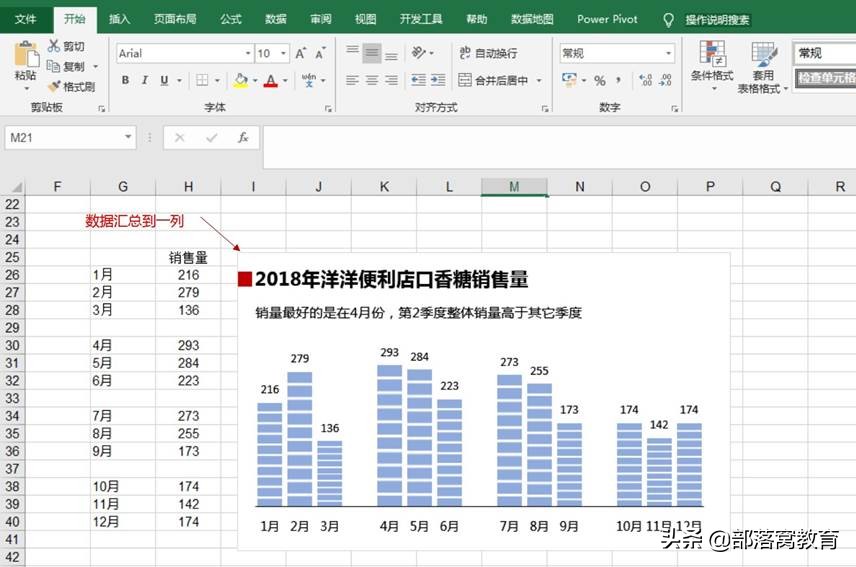Click the Cut (剪切) scissors icon
Viewport: 856px width, 567px height.
pyautogui.click(x=54, y=46)
